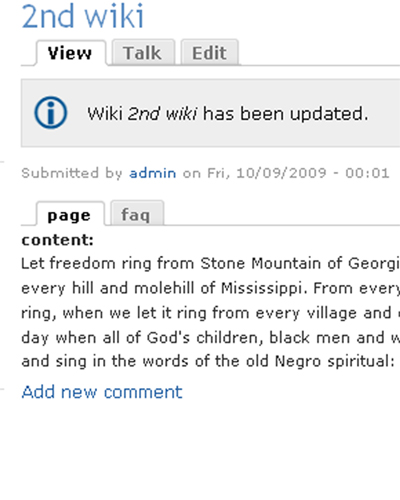Click the italic 2nd wiki text in message
Screen dimensions: 400x500
click(x=162, y=114)
